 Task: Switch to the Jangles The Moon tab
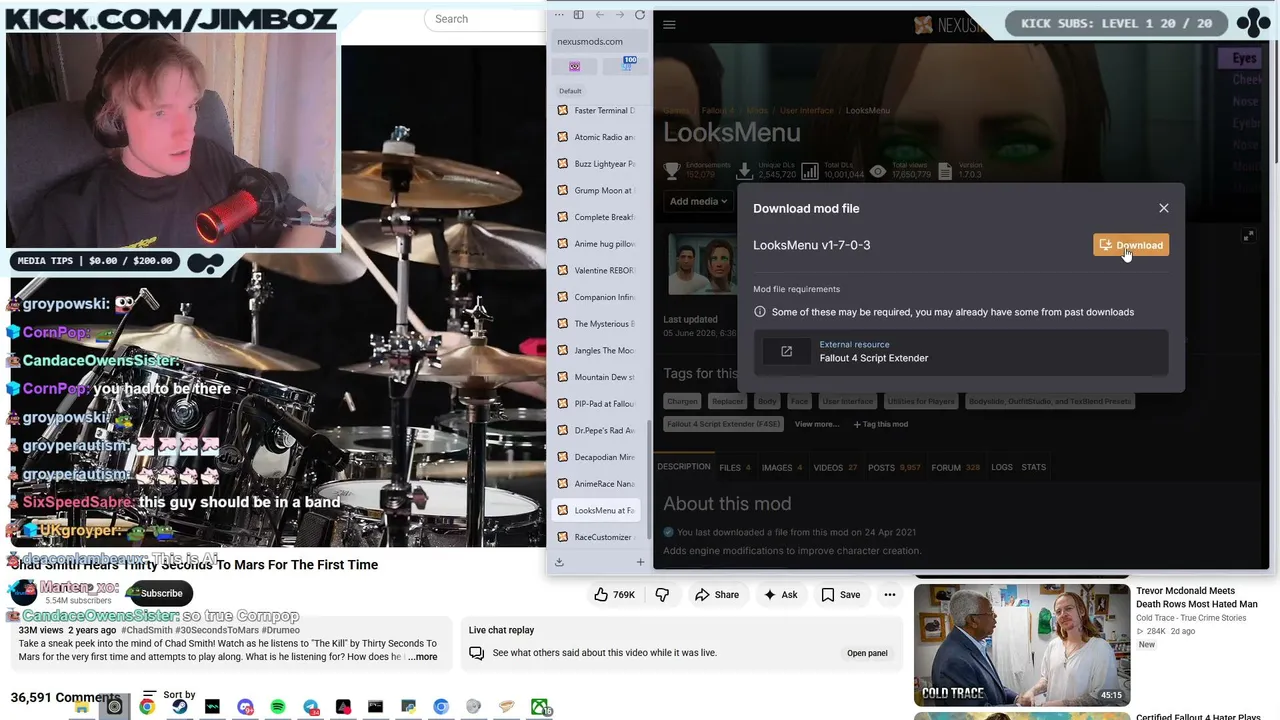(x=598, y=350)
